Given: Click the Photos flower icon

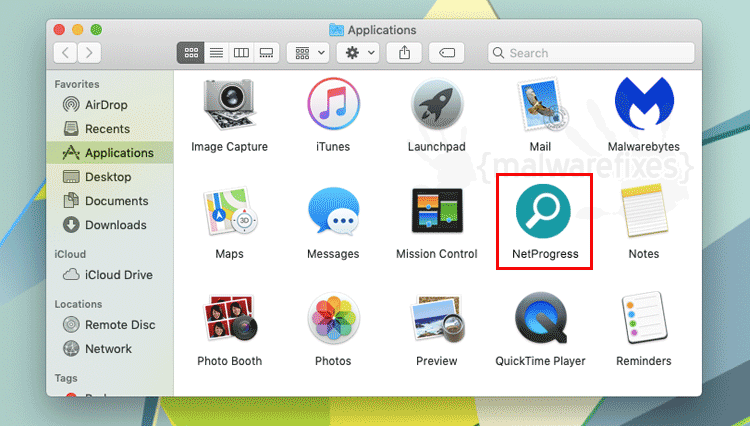Looking at the screenshot, I should (x=333, y=318).
